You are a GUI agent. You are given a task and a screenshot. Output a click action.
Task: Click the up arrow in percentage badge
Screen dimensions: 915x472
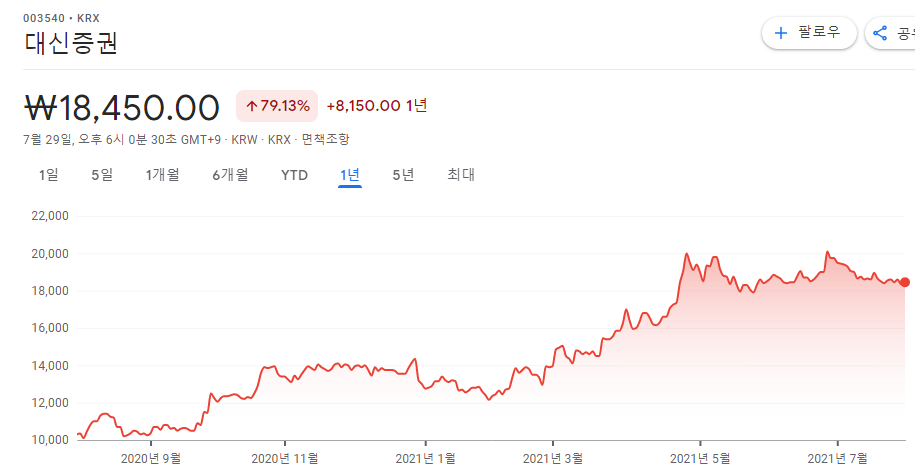pos(252,106)
